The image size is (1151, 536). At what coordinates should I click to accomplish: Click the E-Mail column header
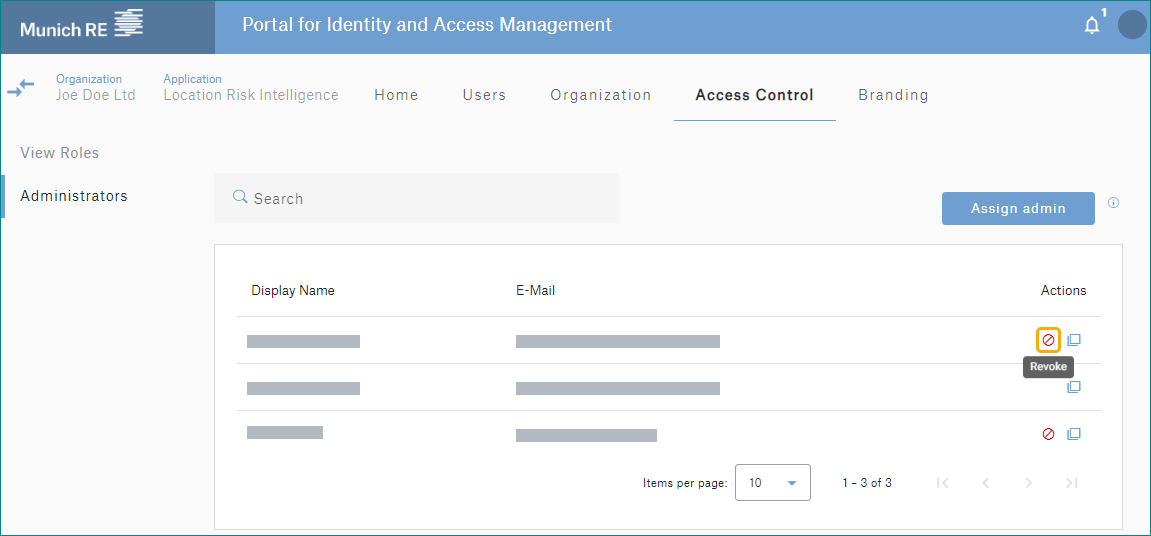[x=535, y=290]
